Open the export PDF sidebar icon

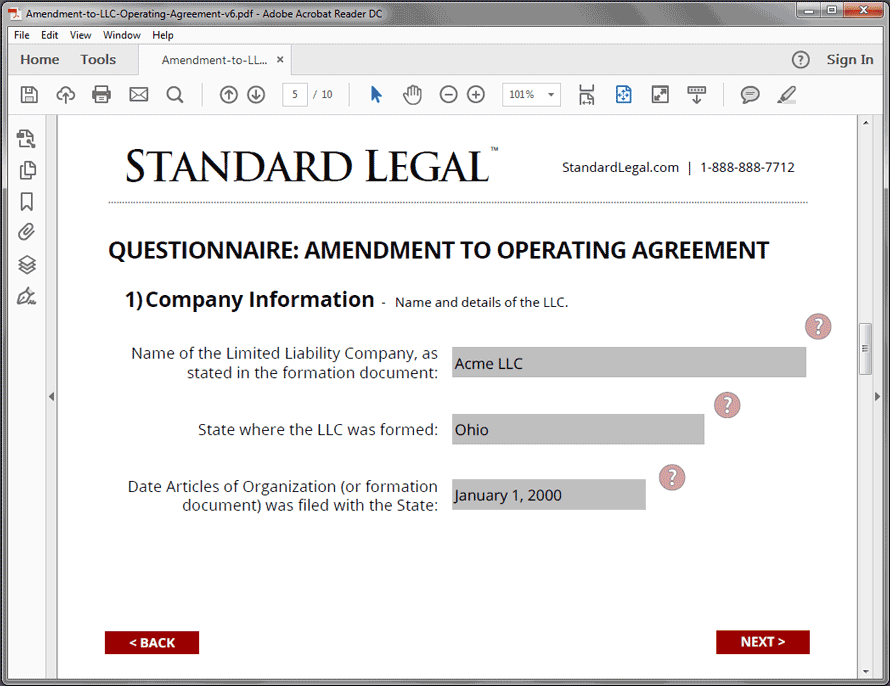point(26,138)
